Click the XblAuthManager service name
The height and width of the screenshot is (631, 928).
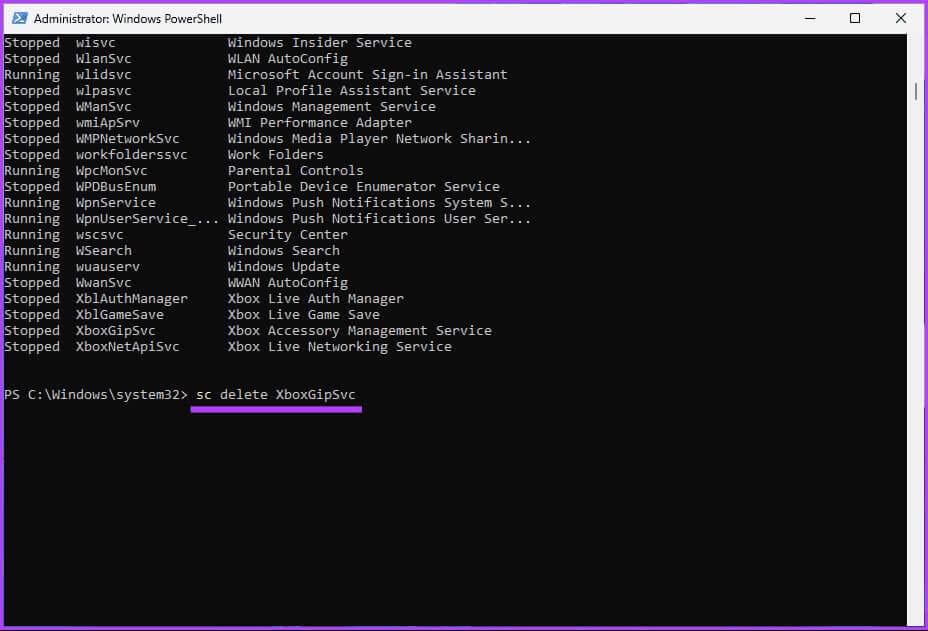(131, 299)
